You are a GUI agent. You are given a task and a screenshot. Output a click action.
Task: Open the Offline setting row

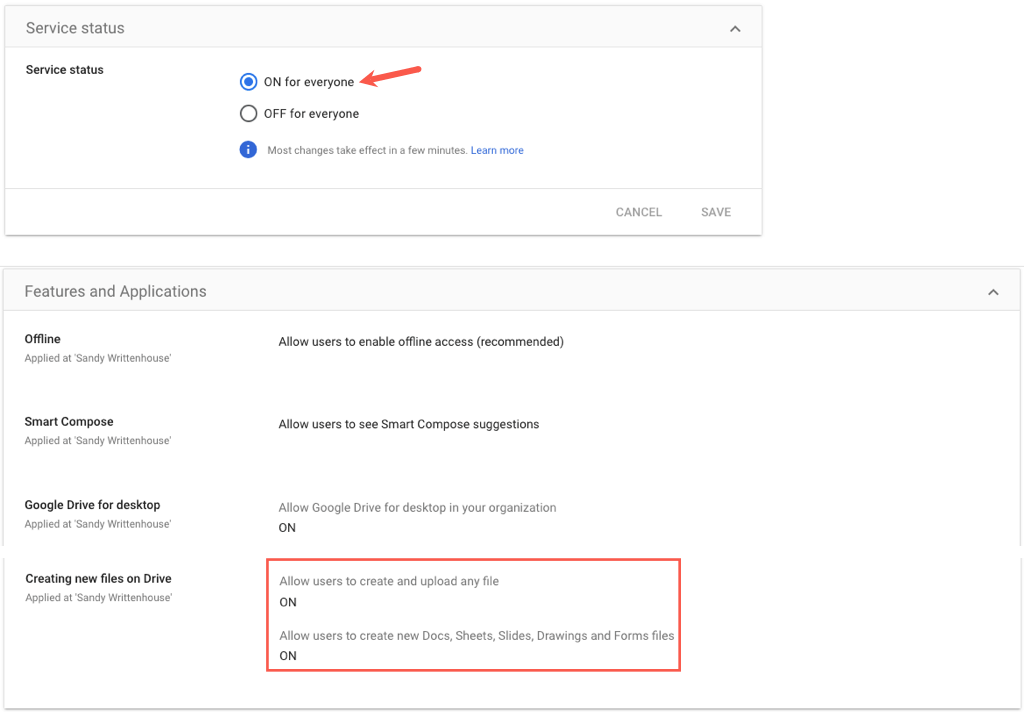[x=43, y=340]
